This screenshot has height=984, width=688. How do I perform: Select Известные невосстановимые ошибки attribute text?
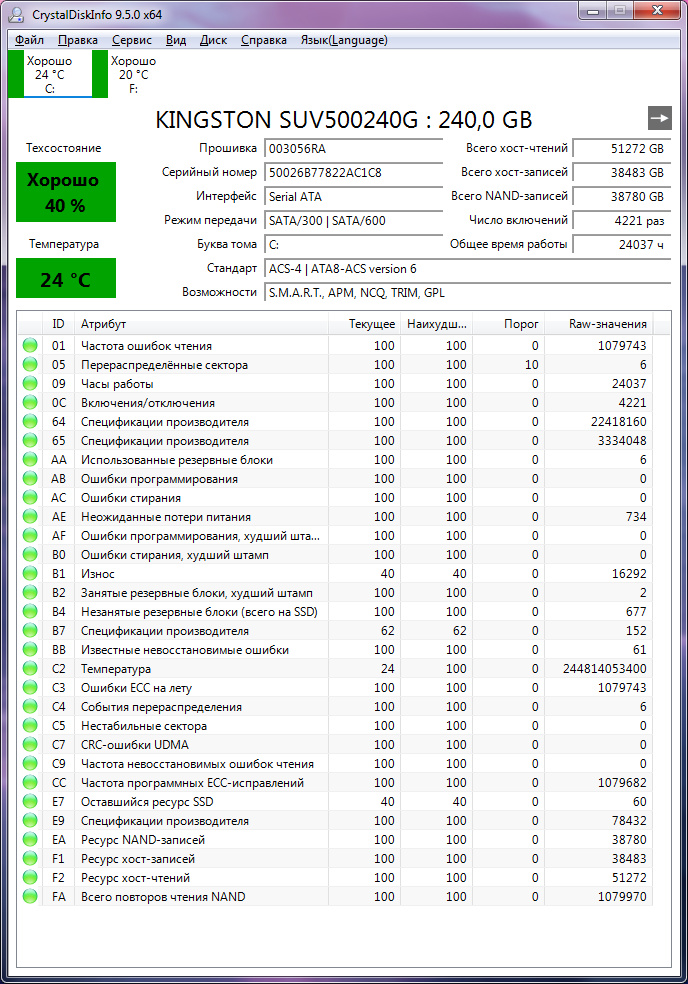click(x=185, y=650)
